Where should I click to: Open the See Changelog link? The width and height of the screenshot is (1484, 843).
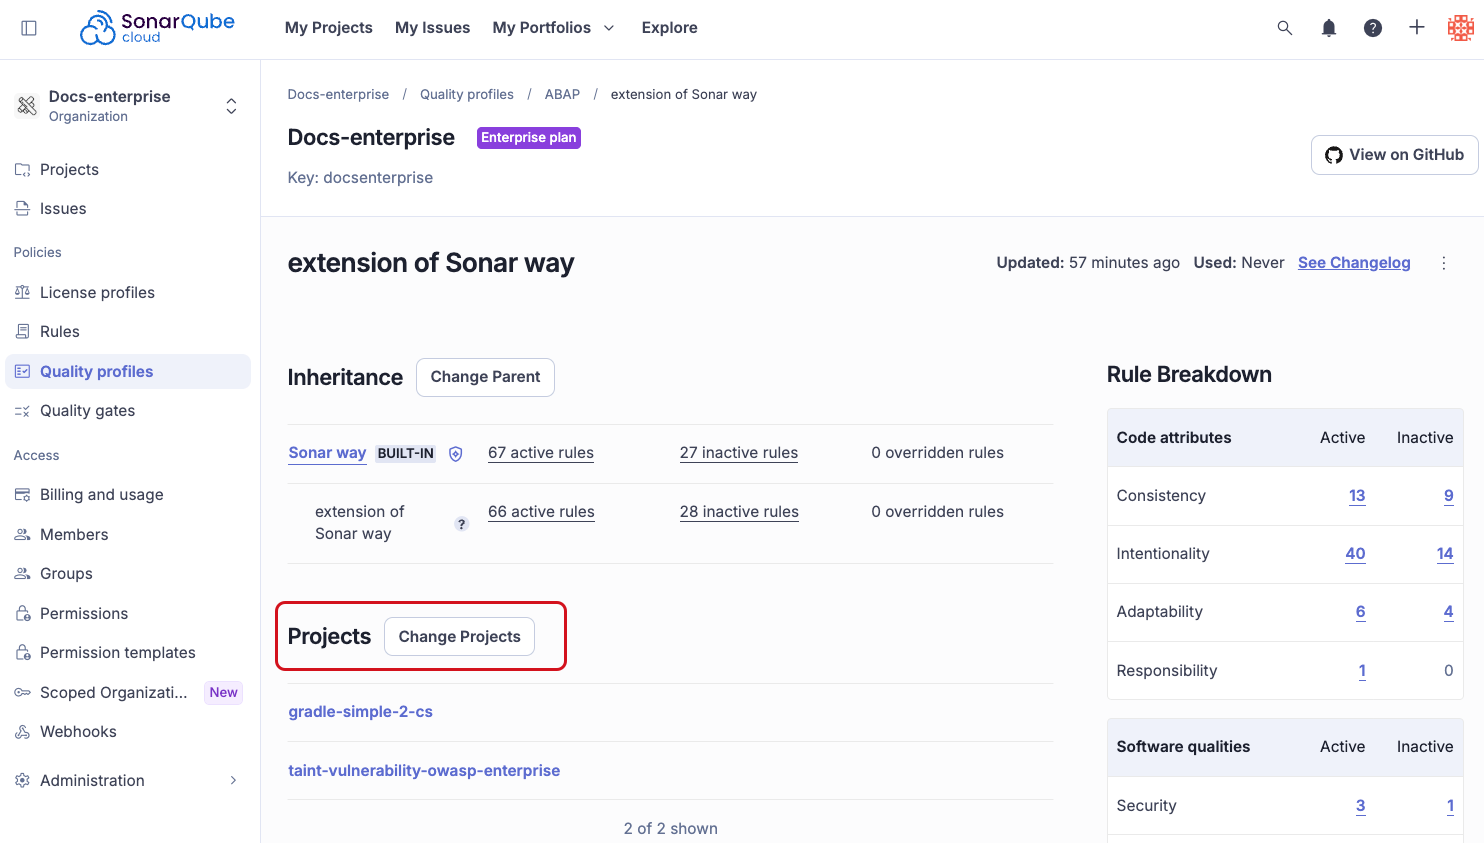[x=1354, y=263]
